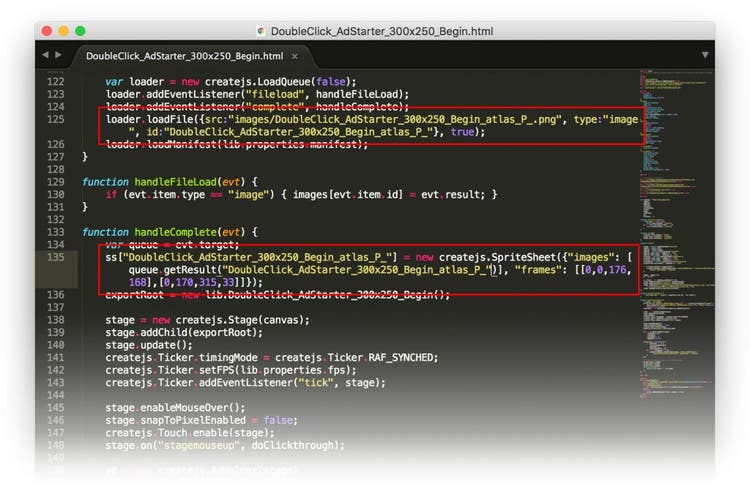Screen dimensions: 750x486
Task: Click the right tab navigation arrow
Action: (x=58, y=54)
